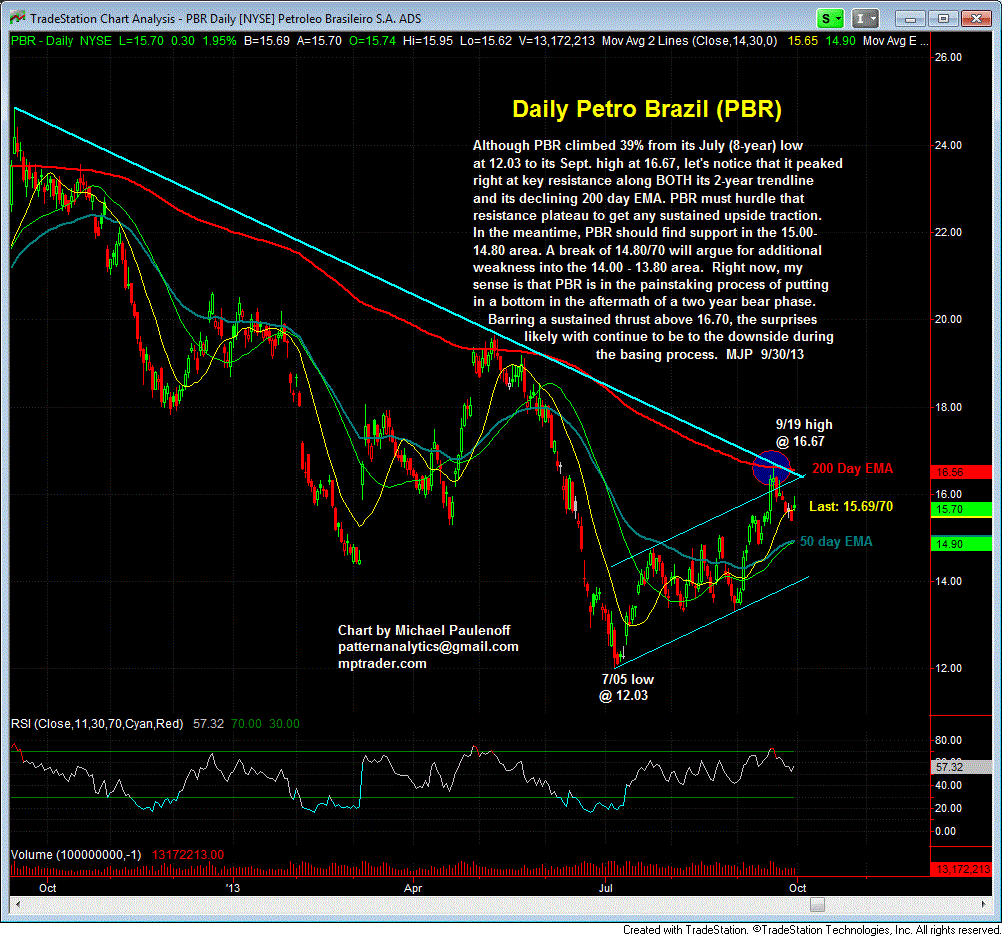The width and height of the screenshot is (1002, 936).
Task: Click the 26.00 price axis label
Action: click(x=948, y=58)
